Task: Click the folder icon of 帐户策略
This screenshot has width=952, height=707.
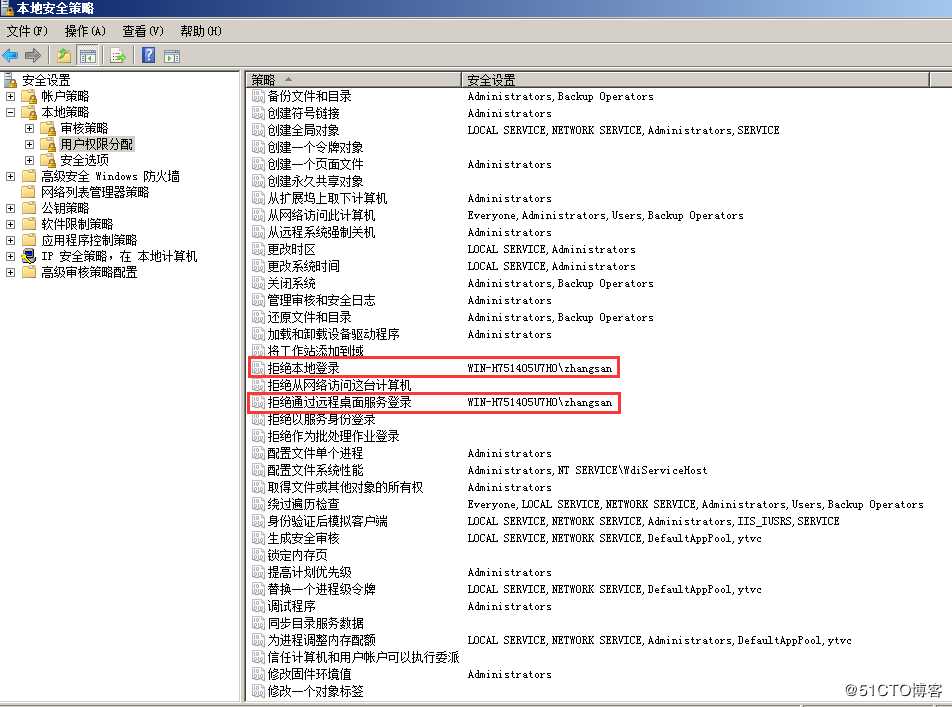Action: point(29,96)
